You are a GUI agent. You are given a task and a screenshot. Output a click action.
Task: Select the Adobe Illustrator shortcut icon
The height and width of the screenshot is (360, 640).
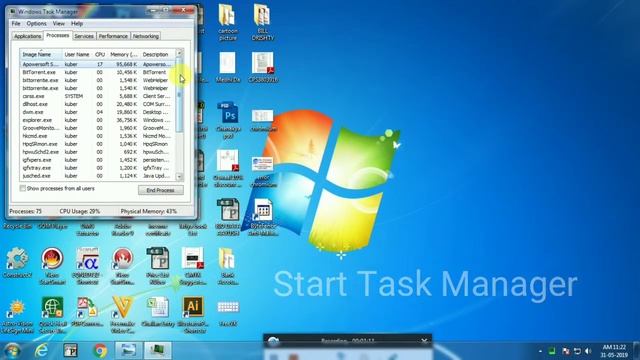193,307
